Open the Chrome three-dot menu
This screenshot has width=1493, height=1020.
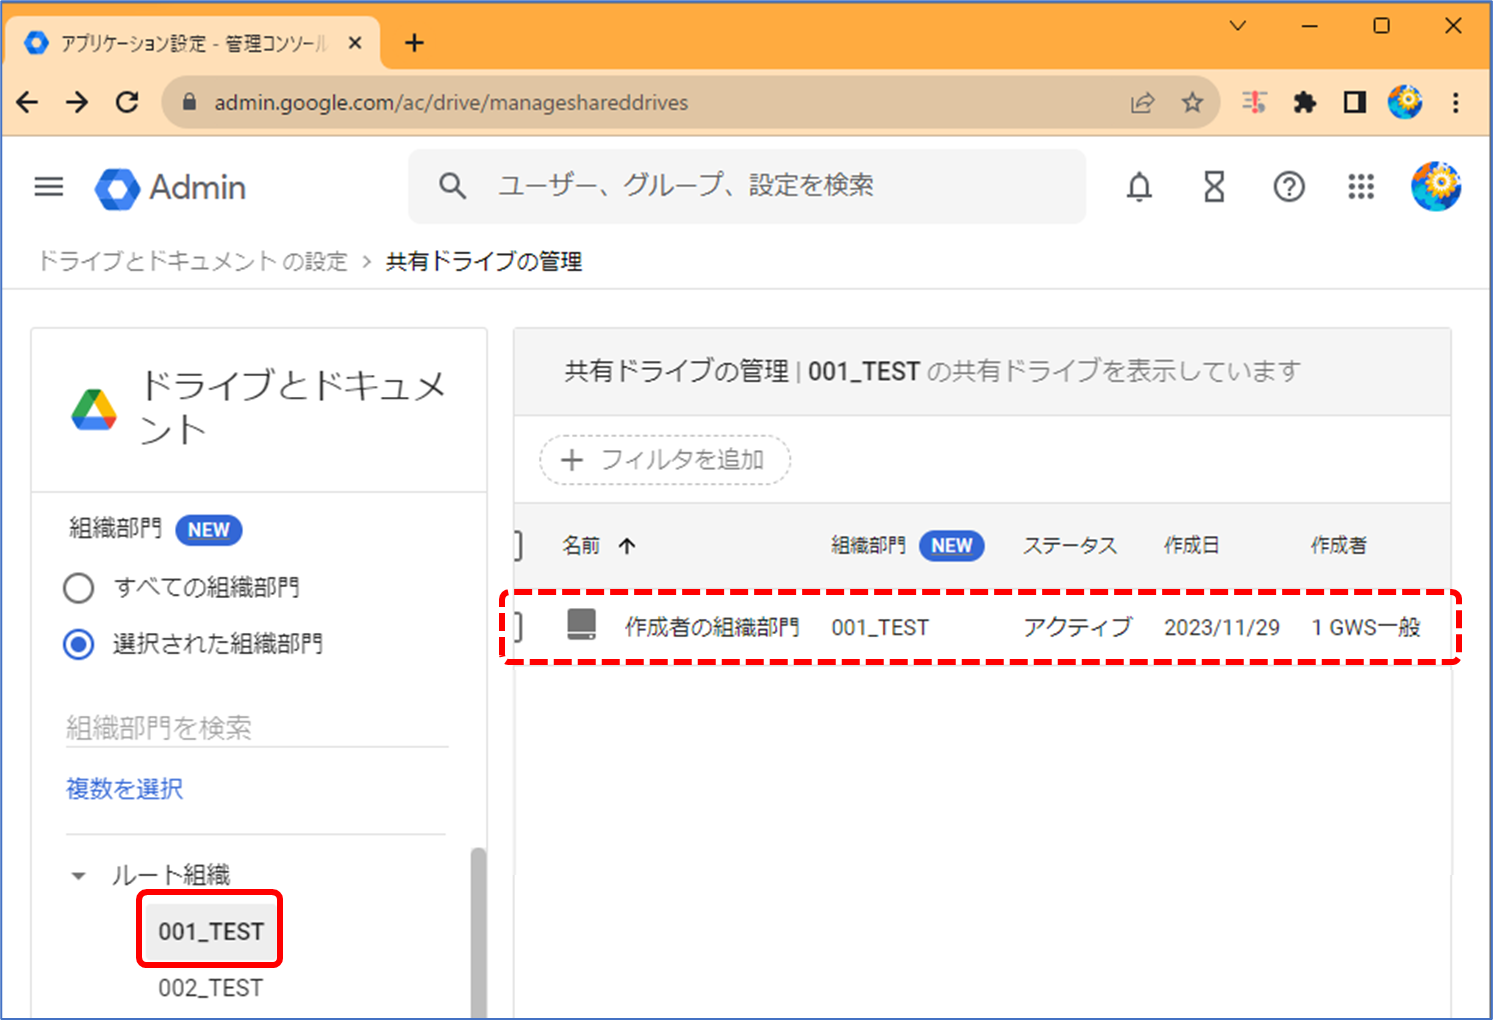click(x=1456, y=102)
